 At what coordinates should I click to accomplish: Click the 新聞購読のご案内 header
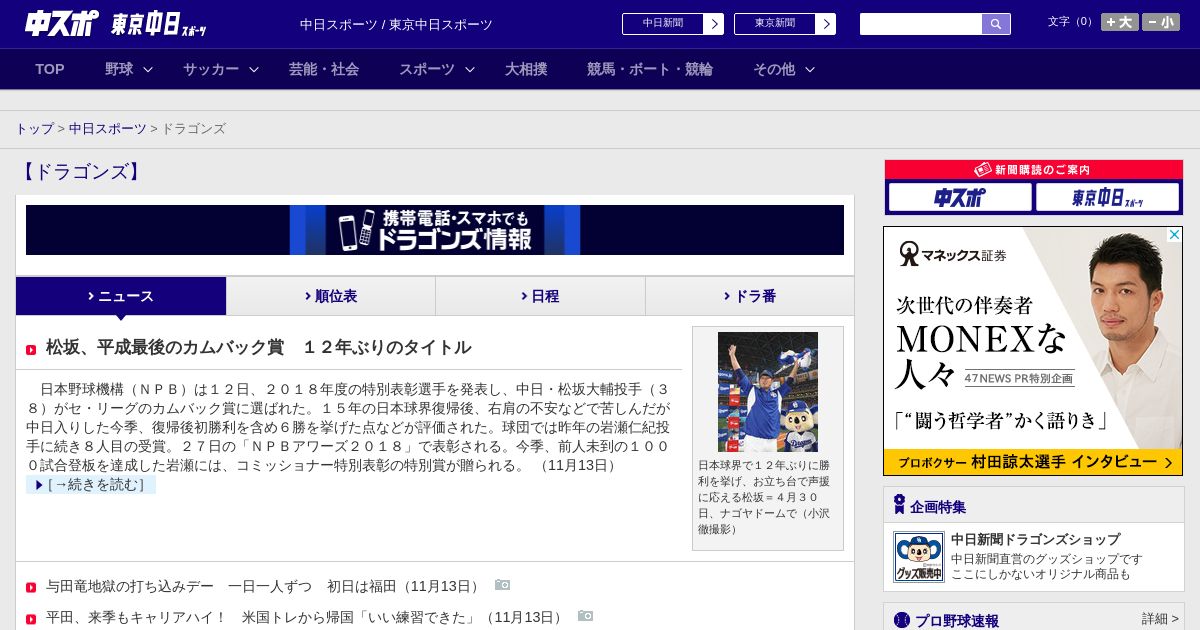click(1034, 170)
